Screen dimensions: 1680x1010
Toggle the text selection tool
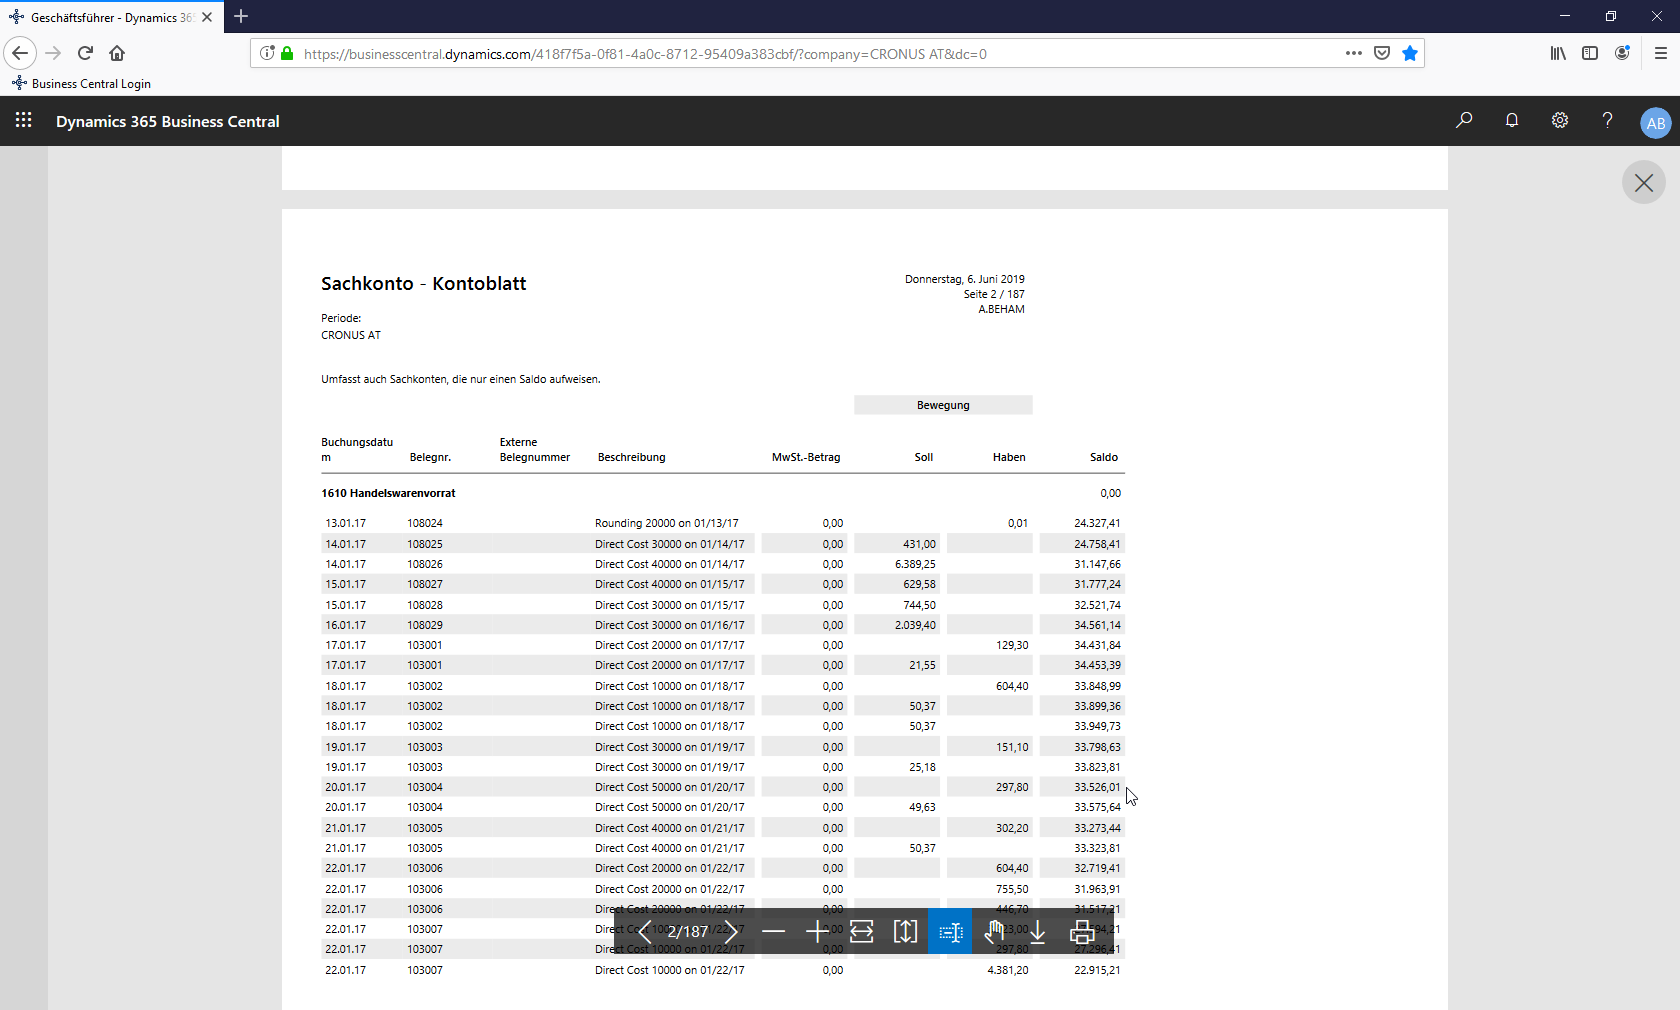[950, 932]
